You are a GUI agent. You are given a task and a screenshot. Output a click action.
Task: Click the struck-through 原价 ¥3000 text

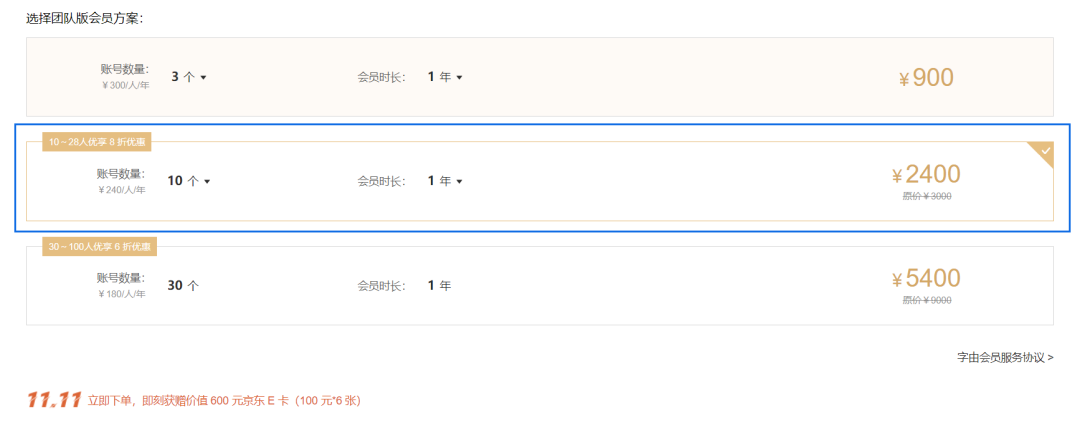(x=926, y=196)
